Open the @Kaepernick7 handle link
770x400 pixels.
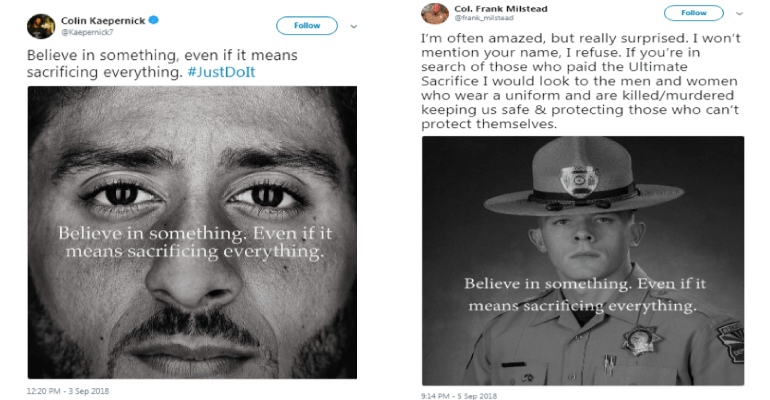click(86, 32)
